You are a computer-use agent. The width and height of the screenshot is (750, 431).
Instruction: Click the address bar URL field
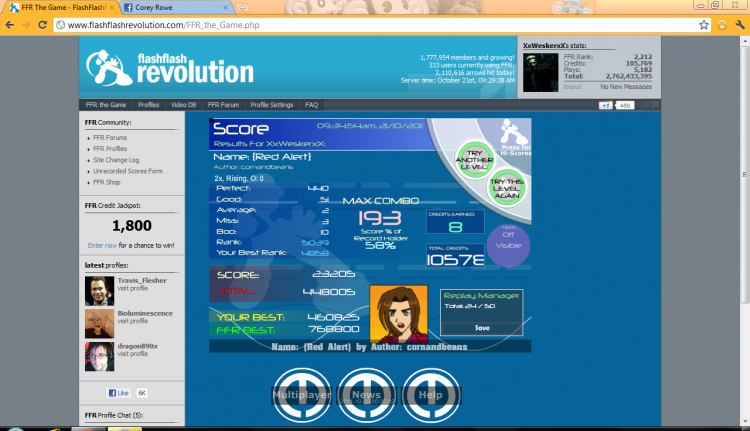click(378, 25)
